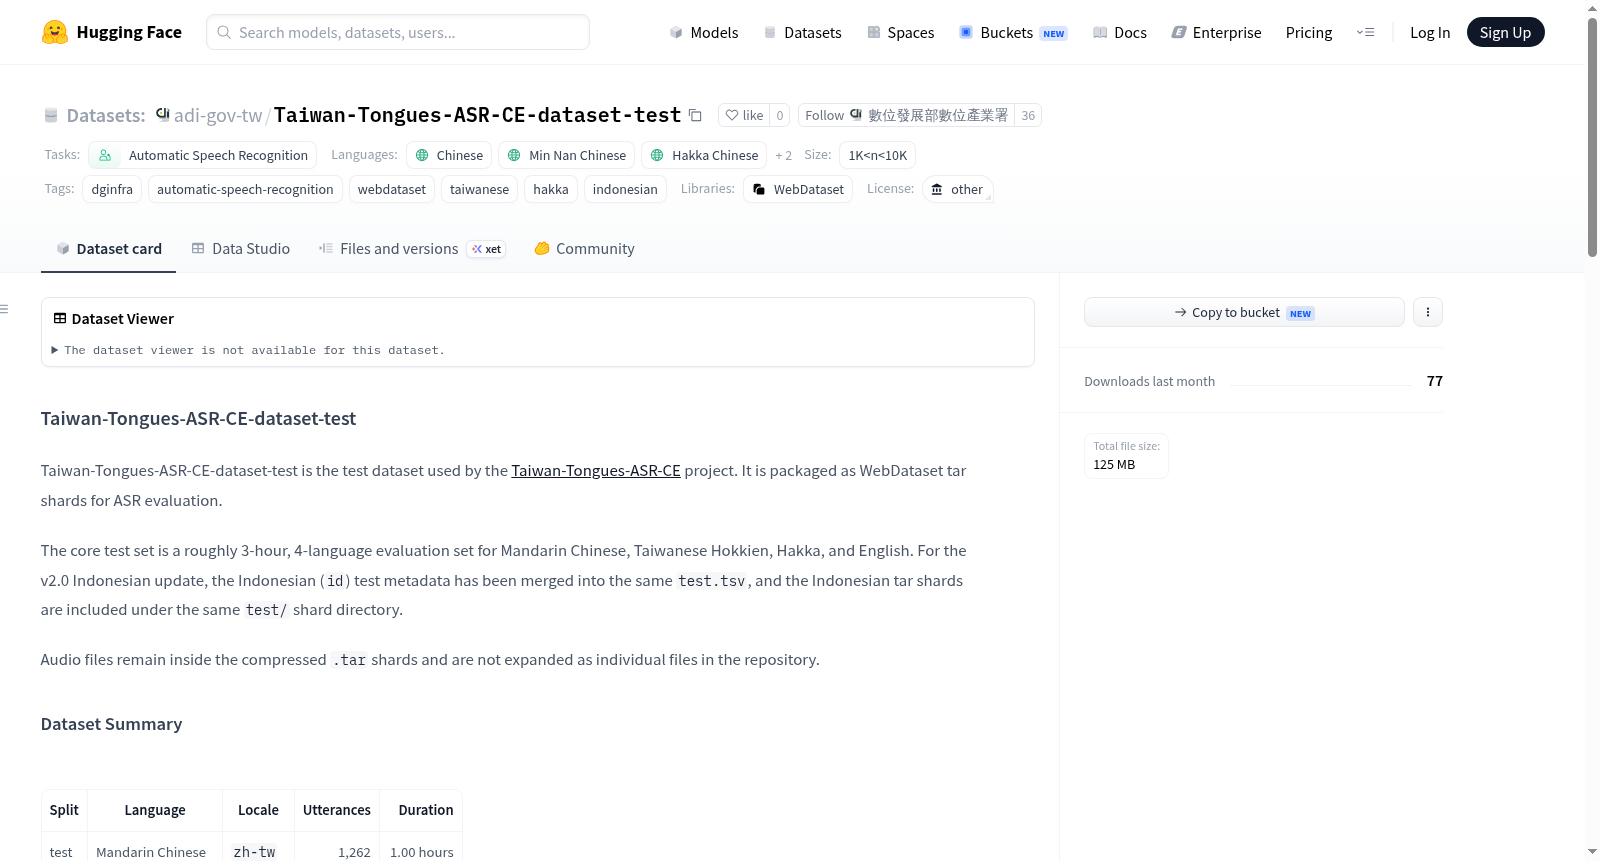This screenshot has width=1600, height=861.
Task: Expand the +2 additional languages
Action: (x=783, y=156)
